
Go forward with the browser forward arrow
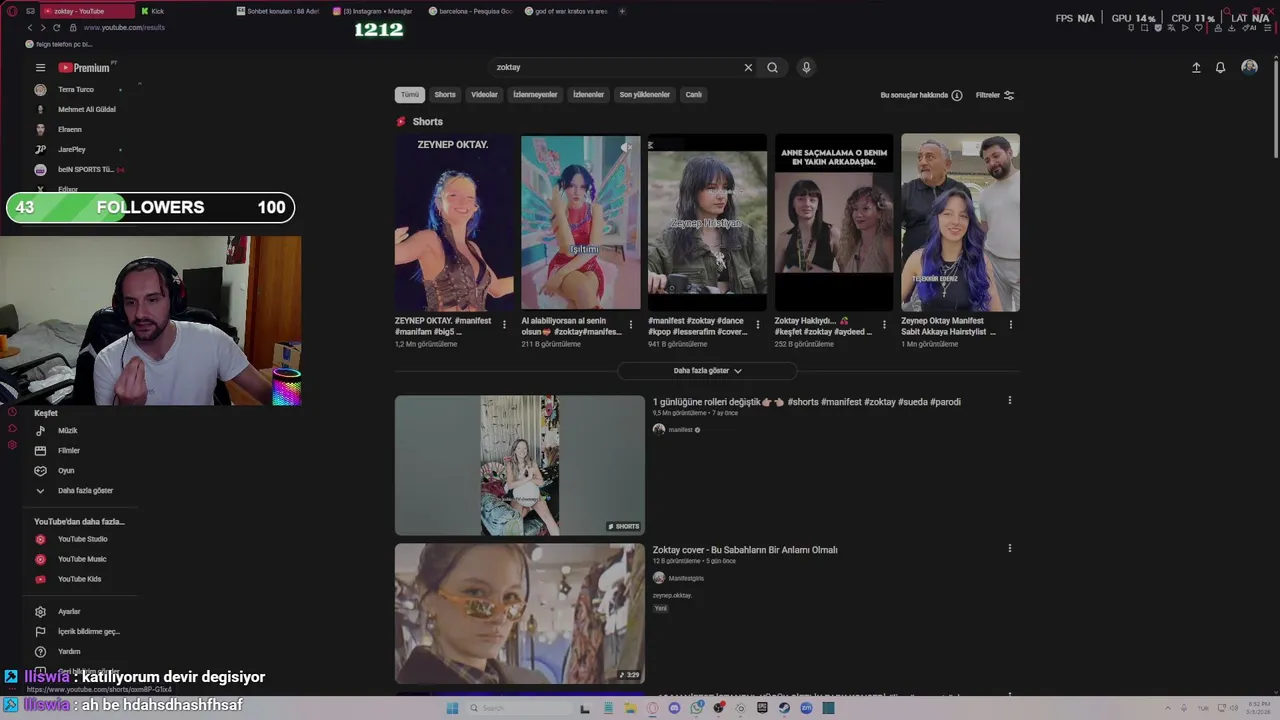coord(42,28)
